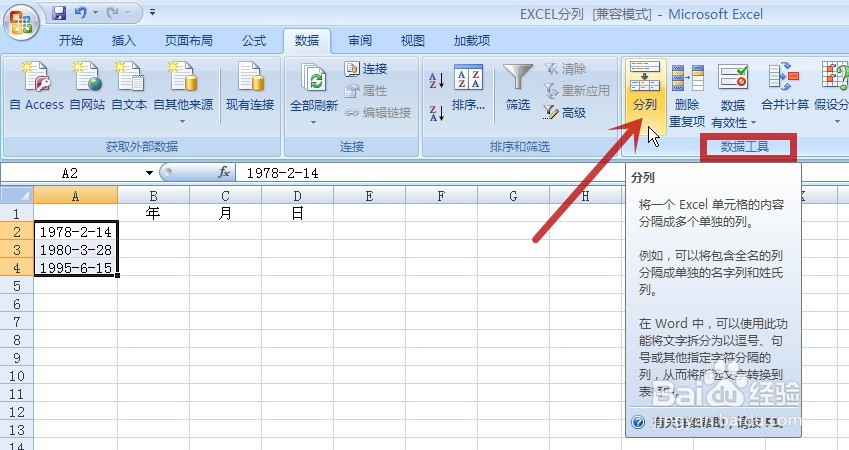Open the 加载项 tab
This screenshot has height=450, width=849.
(472, 41)
